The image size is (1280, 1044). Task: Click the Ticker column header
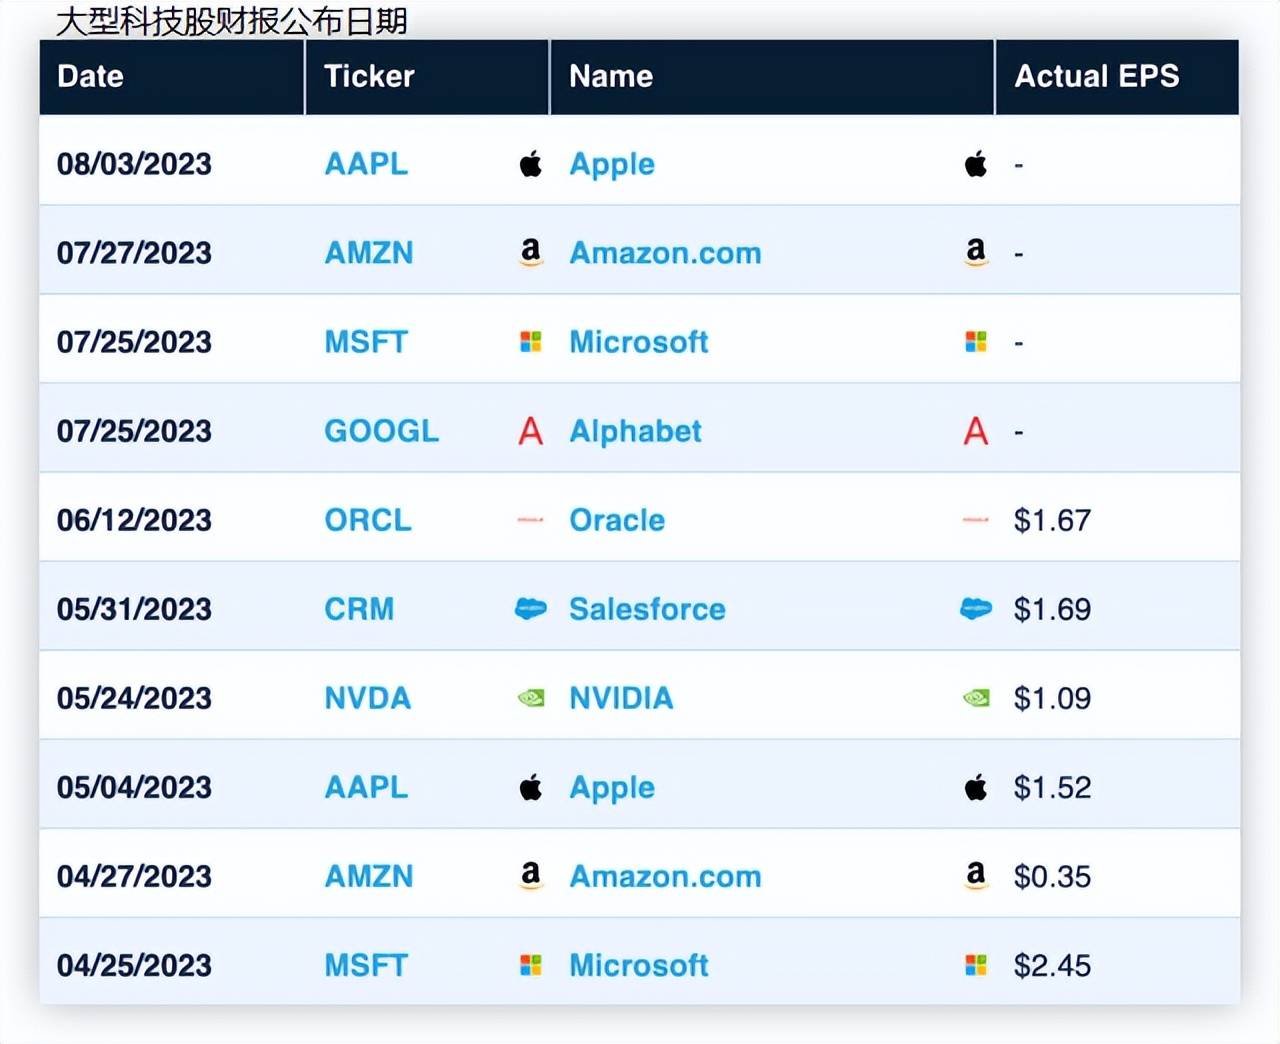coord(369,76)
